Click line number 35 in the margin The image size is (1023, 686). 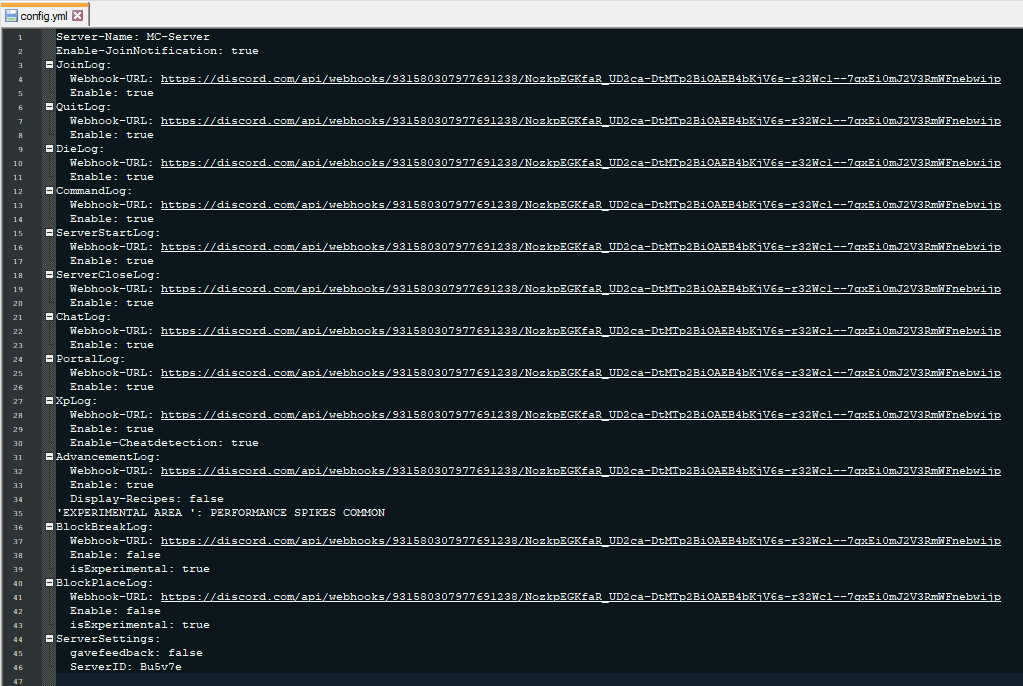click(x=19, y=513)
